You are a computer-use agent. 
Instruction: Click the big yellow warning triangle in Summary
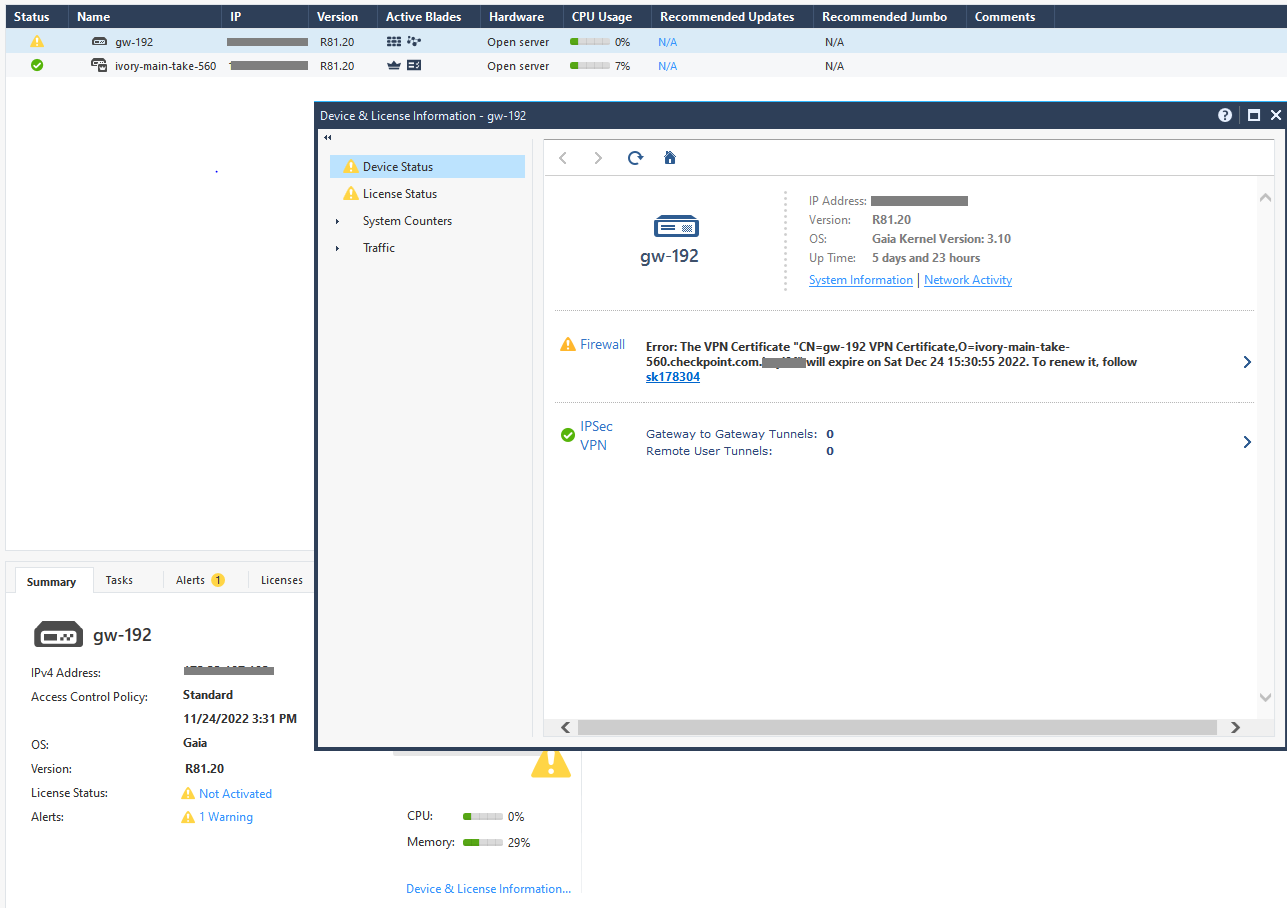pos(550,764)
